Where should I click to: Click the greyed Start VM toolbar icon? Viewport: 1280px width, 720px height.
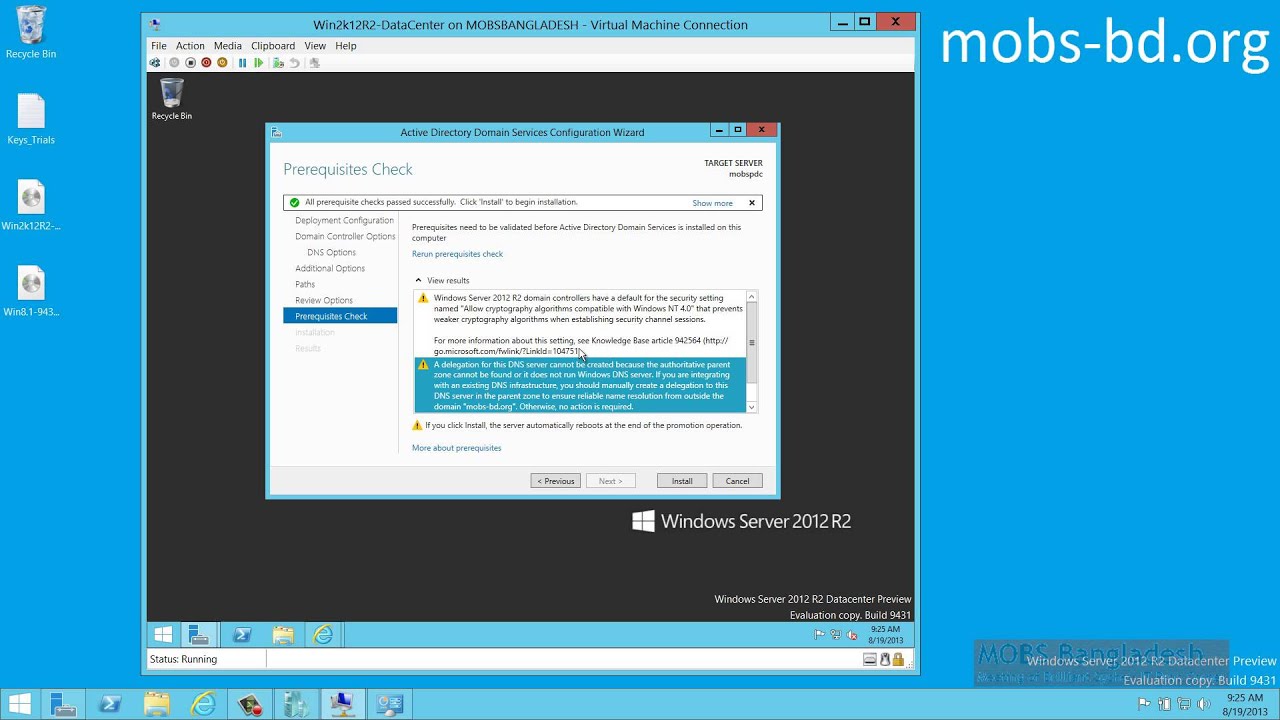tap(174, 63)
